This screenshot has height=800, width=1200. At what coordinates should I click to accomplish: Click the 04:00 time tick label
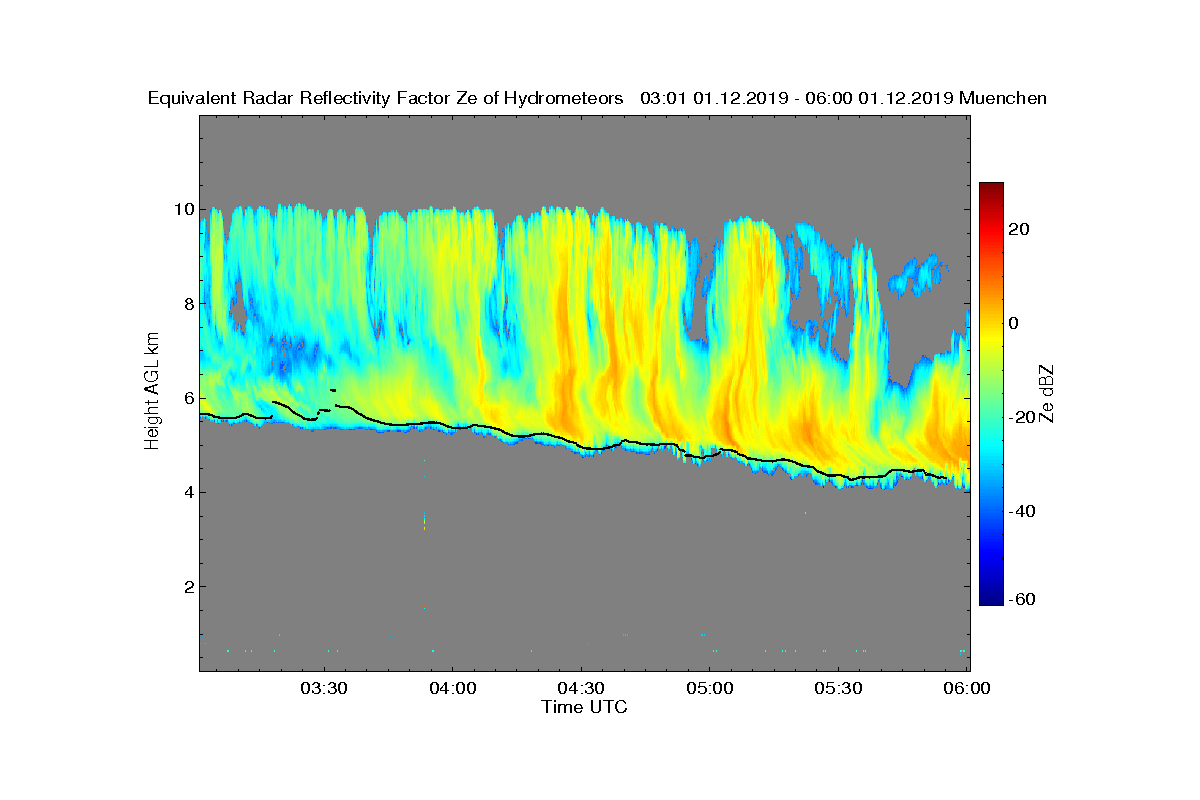pos(452,688)
